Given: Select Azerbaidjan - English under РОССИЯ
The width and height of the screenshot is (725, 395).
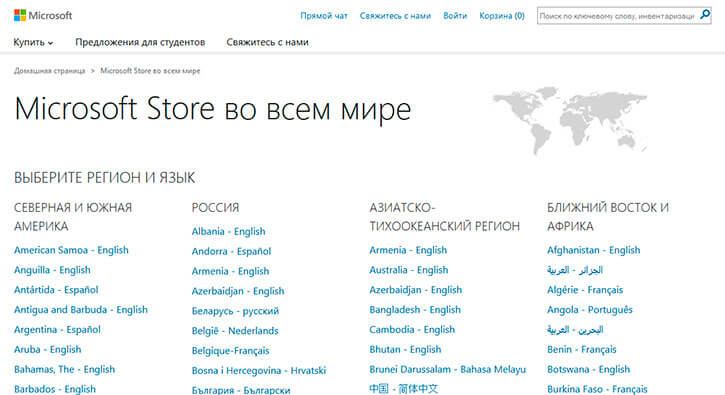Looking at the screenshot, I should point(238,291).
